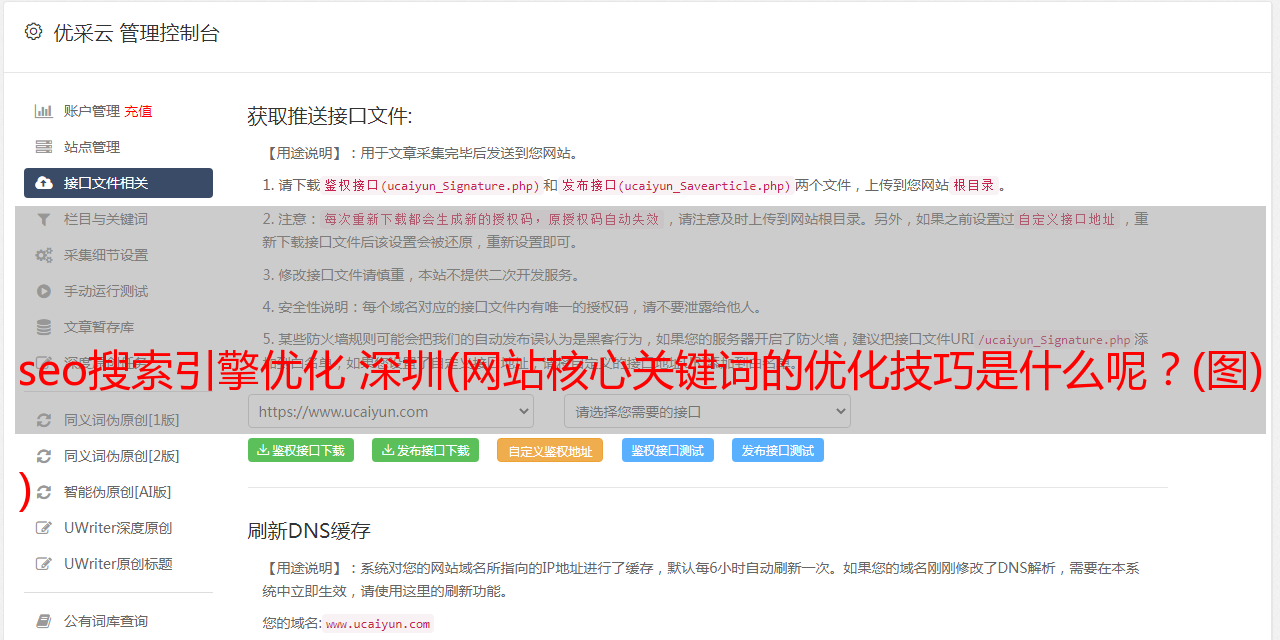The height and width of the screenshot is (640, 1280).
Task: Click the refresh icon for 智能伪原创[AI版]
Action: pos(44,492)
